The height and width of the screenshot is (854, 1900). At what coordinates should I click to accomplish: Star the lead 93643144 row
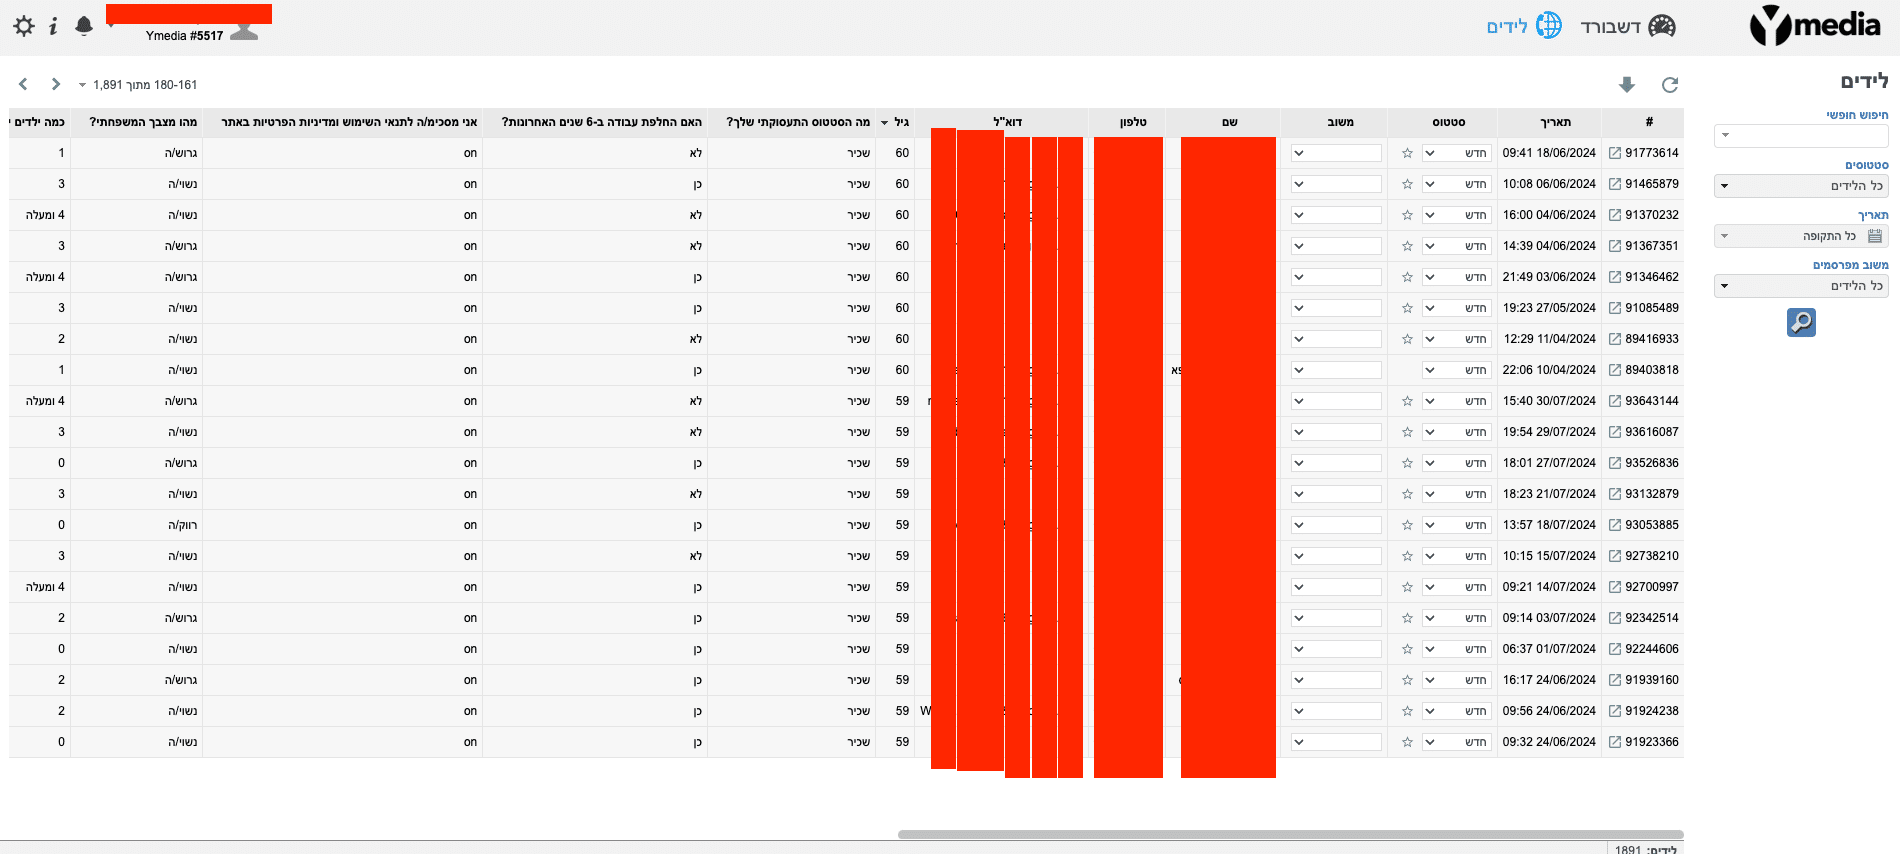point(1407,401)
